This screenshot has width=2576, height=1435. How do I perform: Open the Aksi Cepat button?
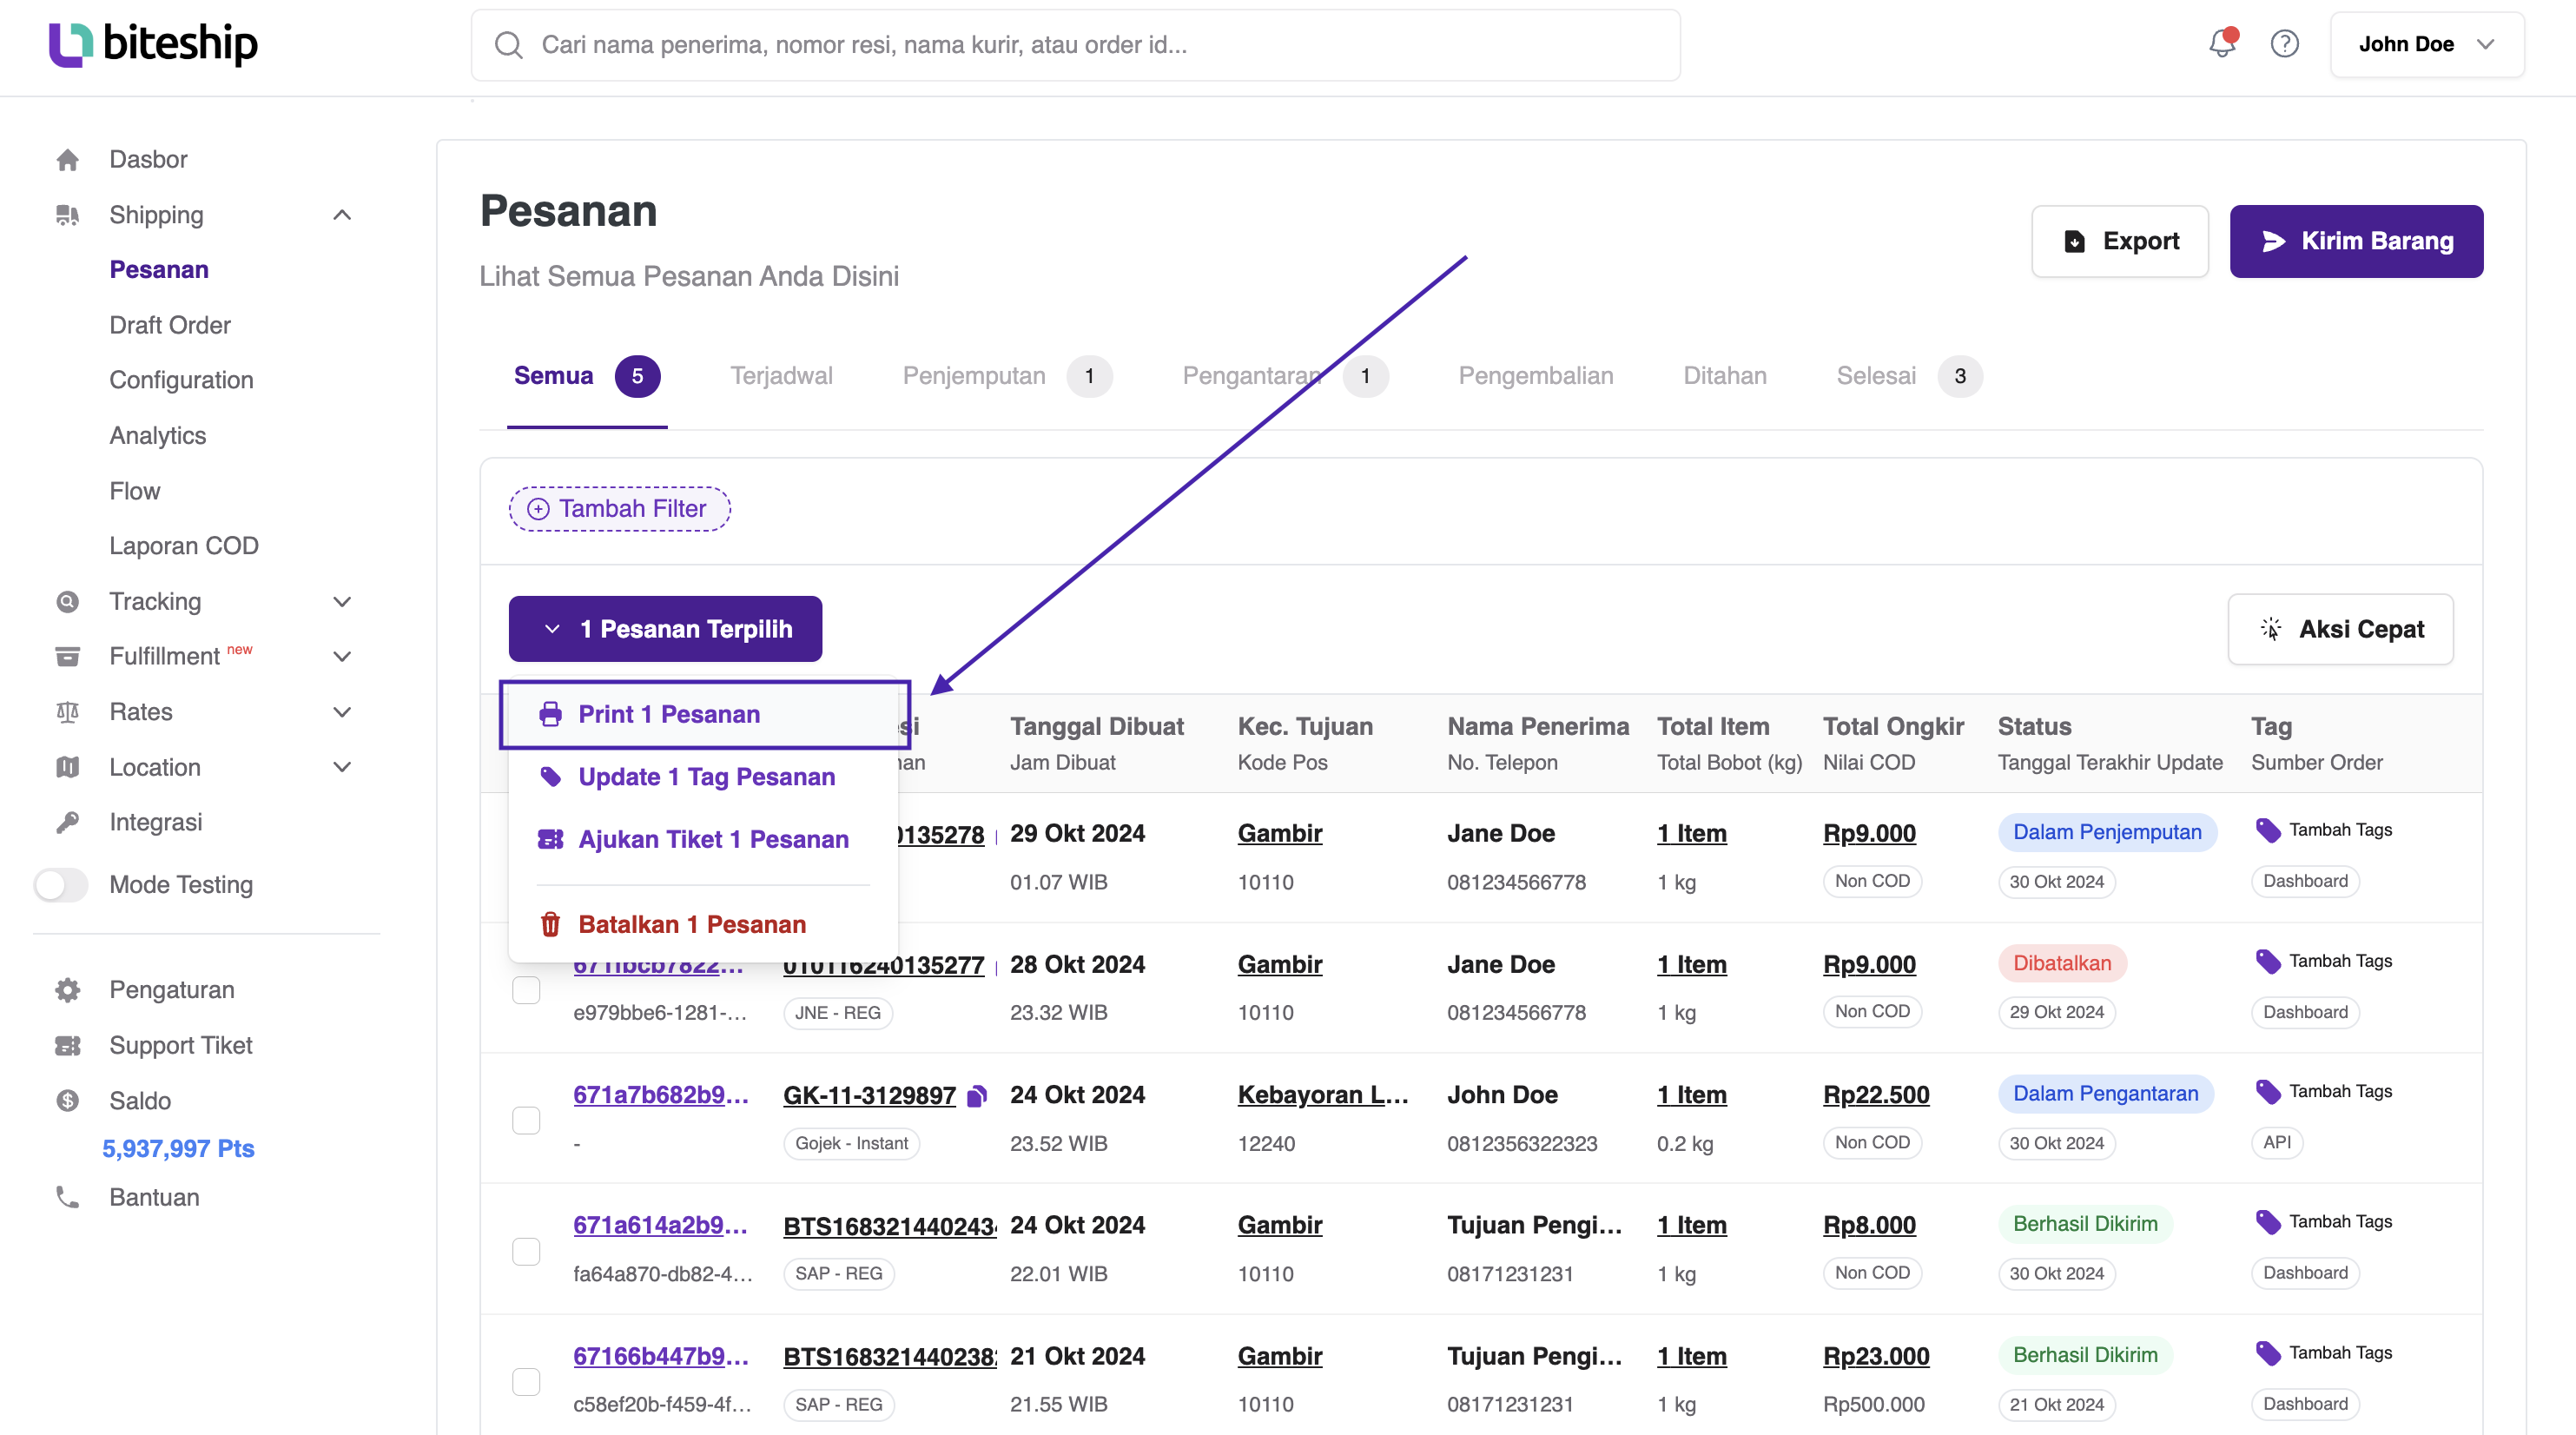pos(2340,629)
